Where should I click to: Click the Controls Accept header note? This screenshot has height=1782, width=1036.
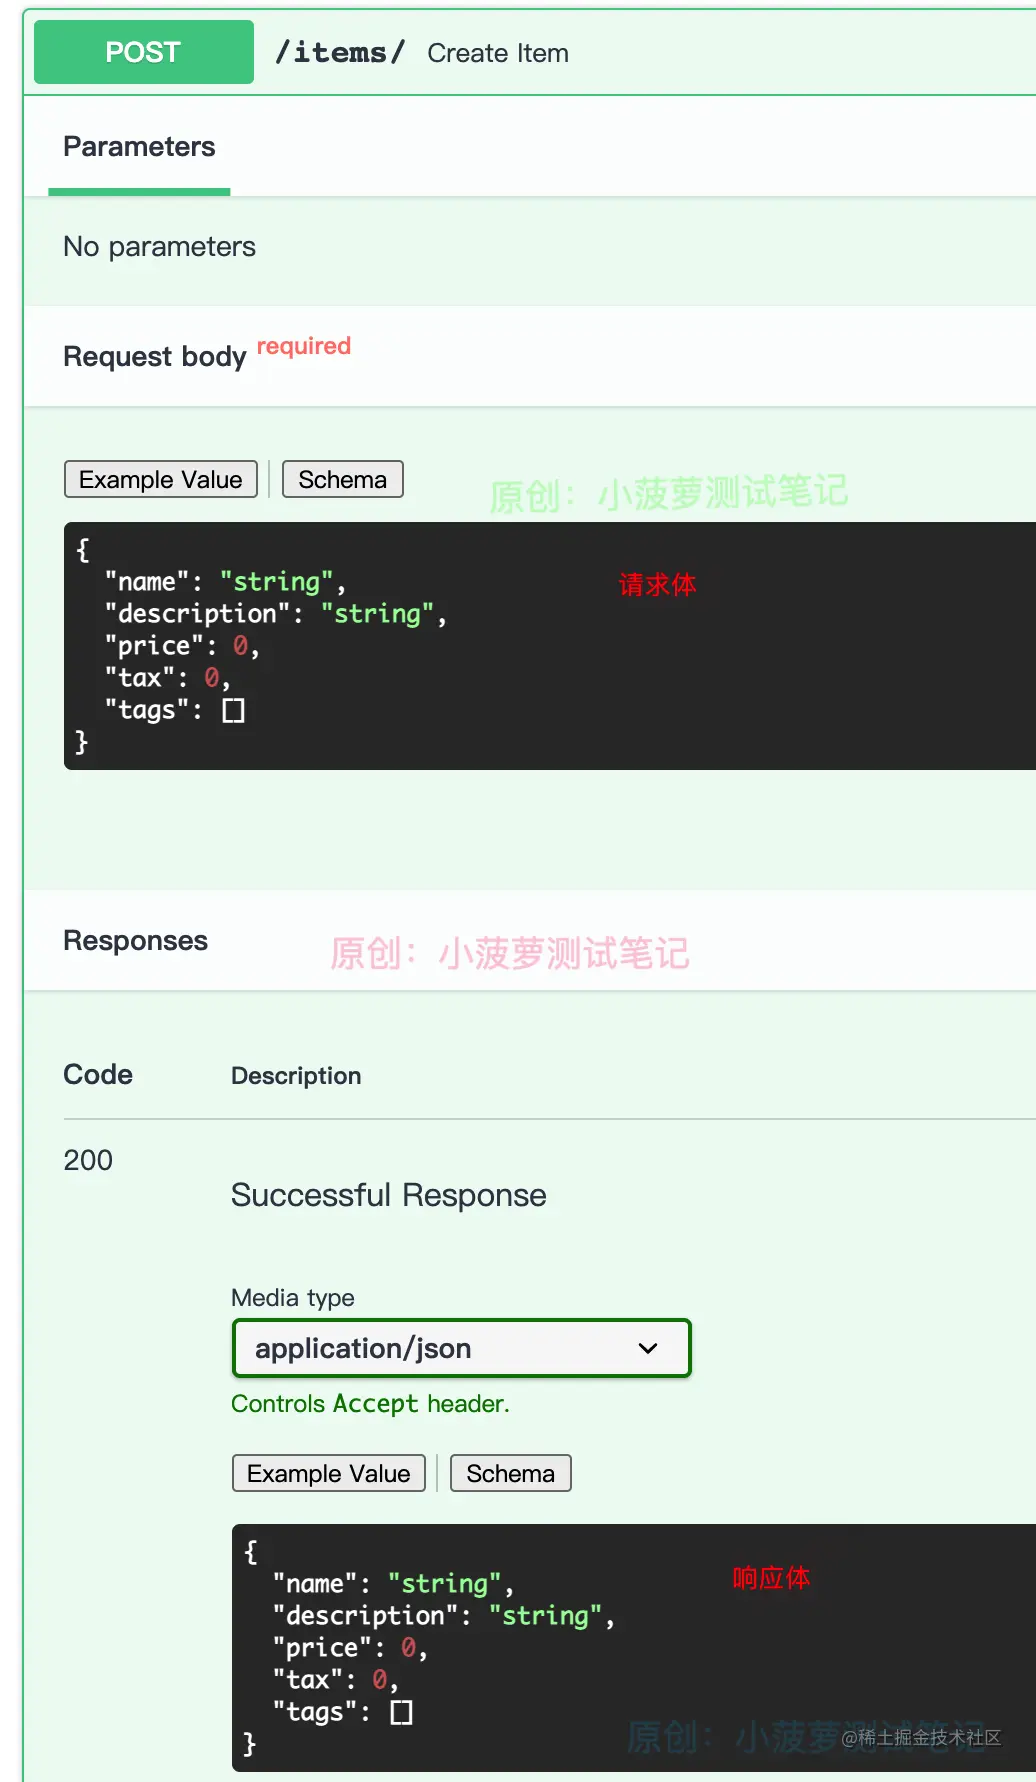pyautogui.click(x=370, y=1404)
